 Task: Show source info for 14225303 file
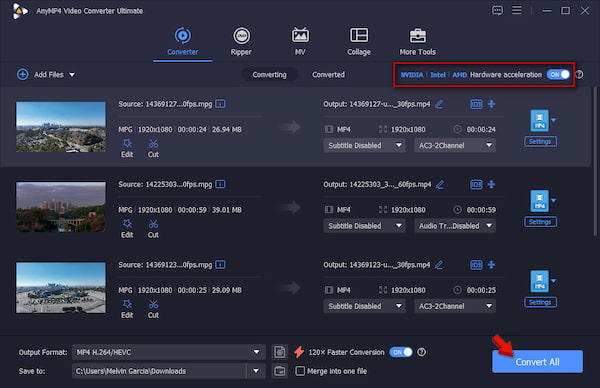[220, 184]
